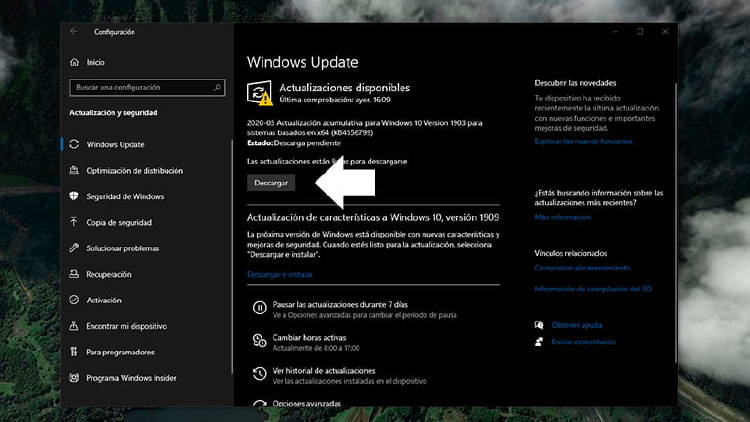Image resolution: width=750 pixels, height=422 pixels.
Task: Open Seguridad de Windows shield icon
Action: coord(75,196)
